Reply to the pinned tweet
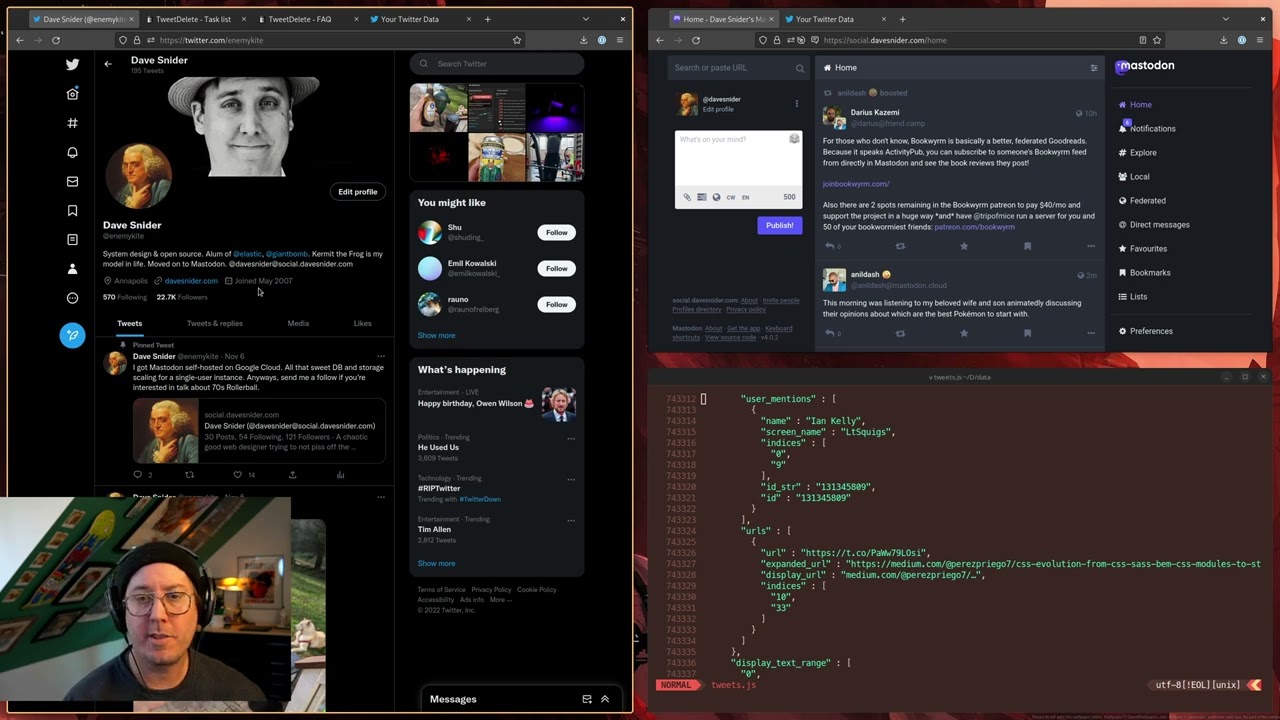The height and width of the screenshot is (720, 1280). pos(138,474)
